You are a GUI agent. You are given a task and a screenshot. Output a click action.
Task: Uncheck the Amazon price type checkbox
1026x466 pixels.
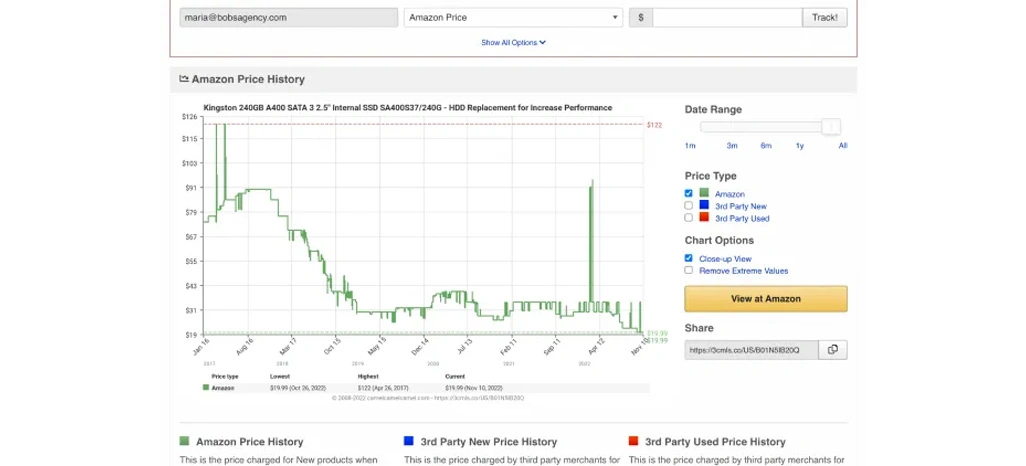coord(688,193)
